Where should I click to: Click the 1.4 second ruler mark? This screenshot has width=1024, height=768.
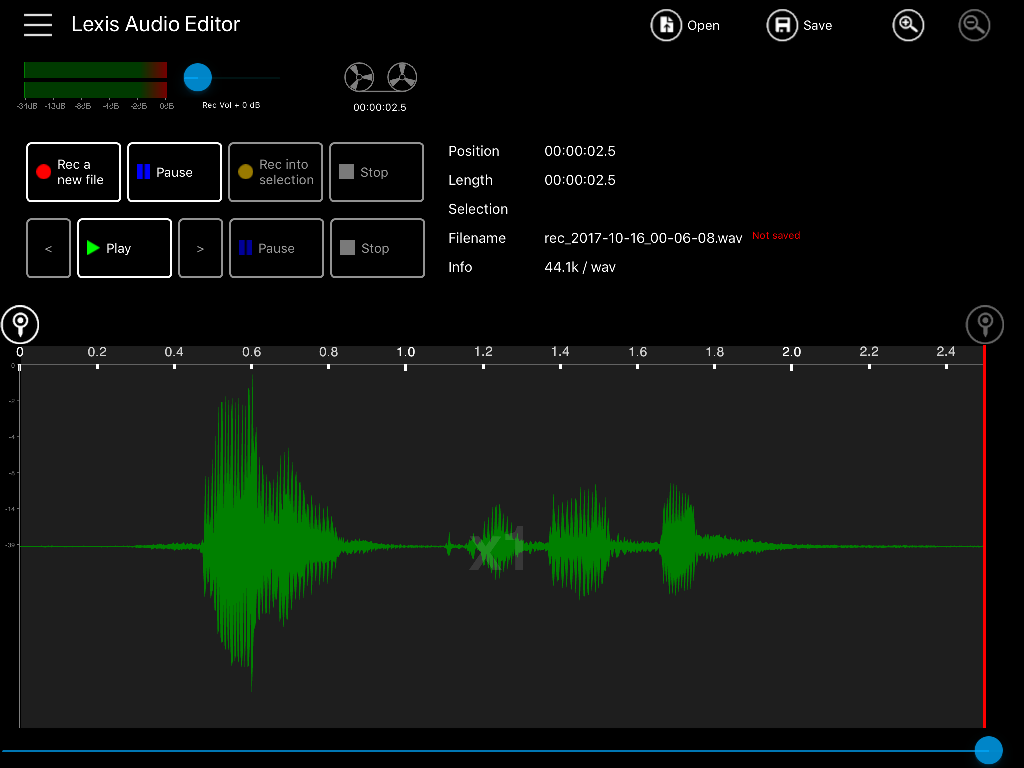point(560,352)
